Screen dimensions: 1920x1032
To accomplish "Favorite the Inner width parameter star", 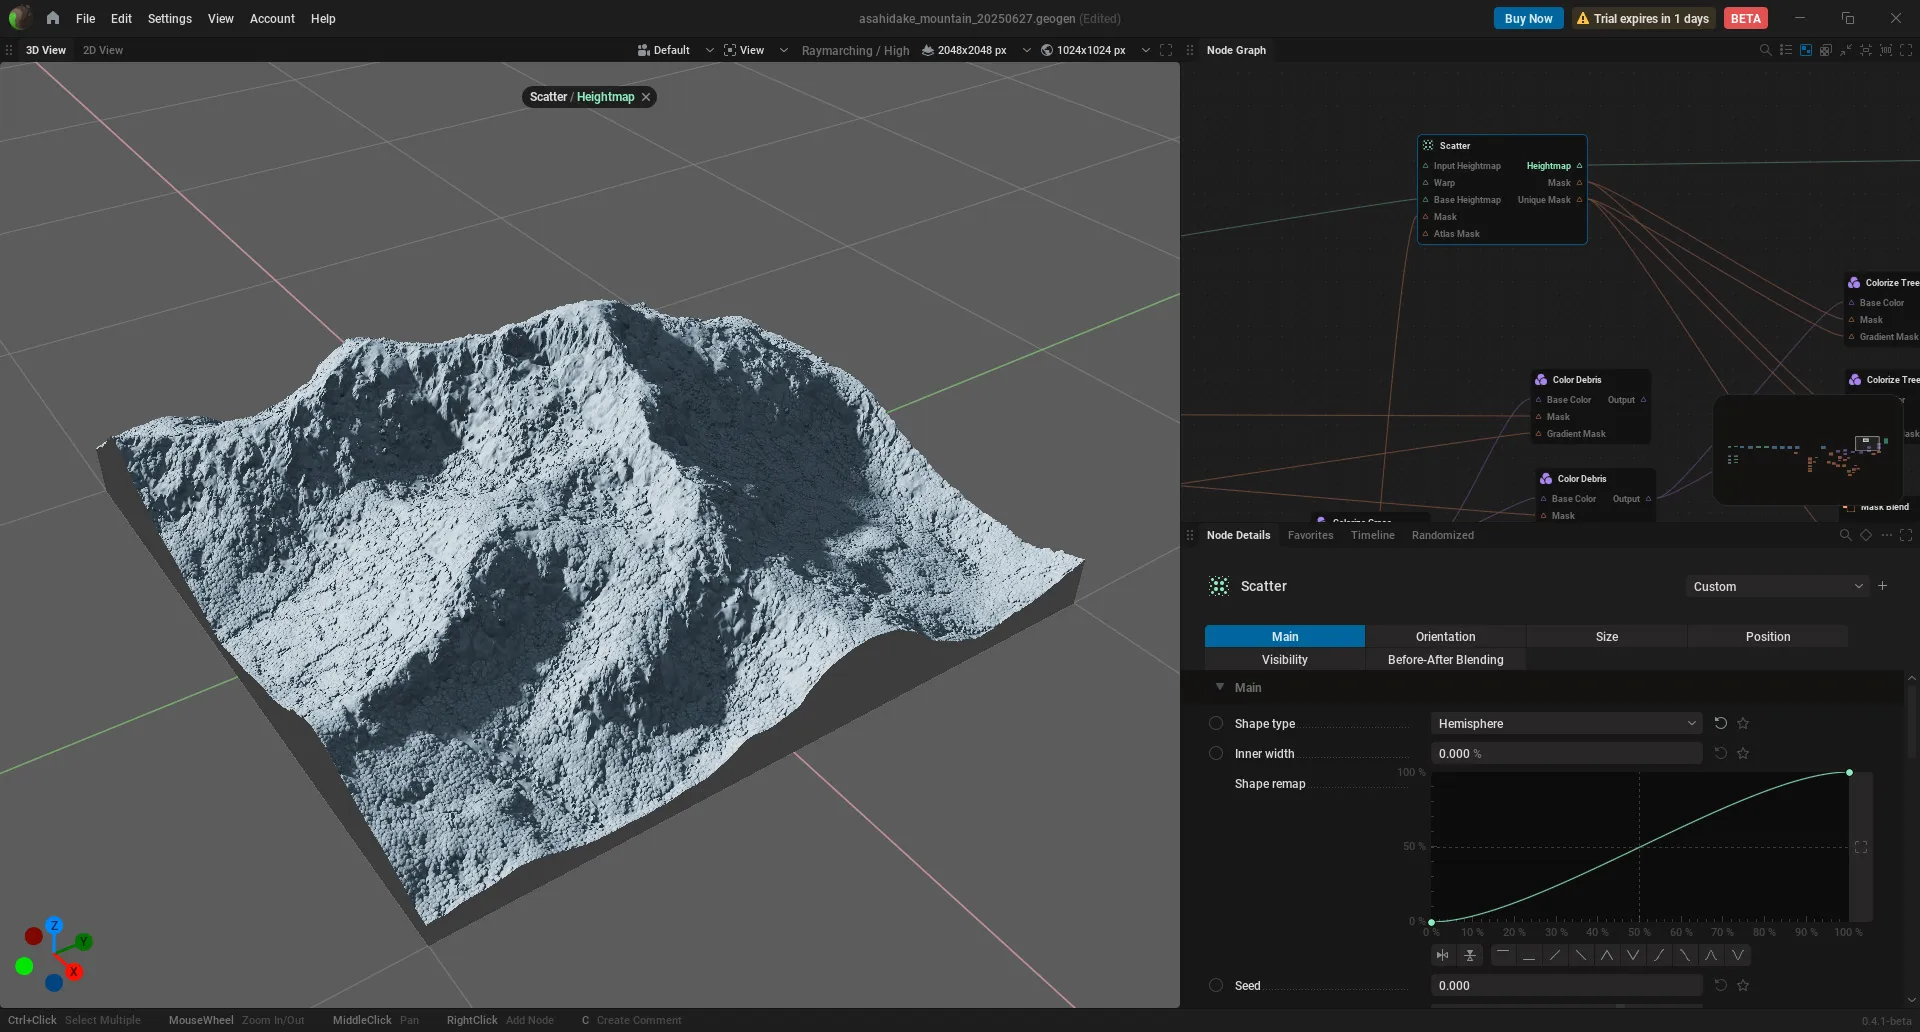I will [x=1743, y=753].
